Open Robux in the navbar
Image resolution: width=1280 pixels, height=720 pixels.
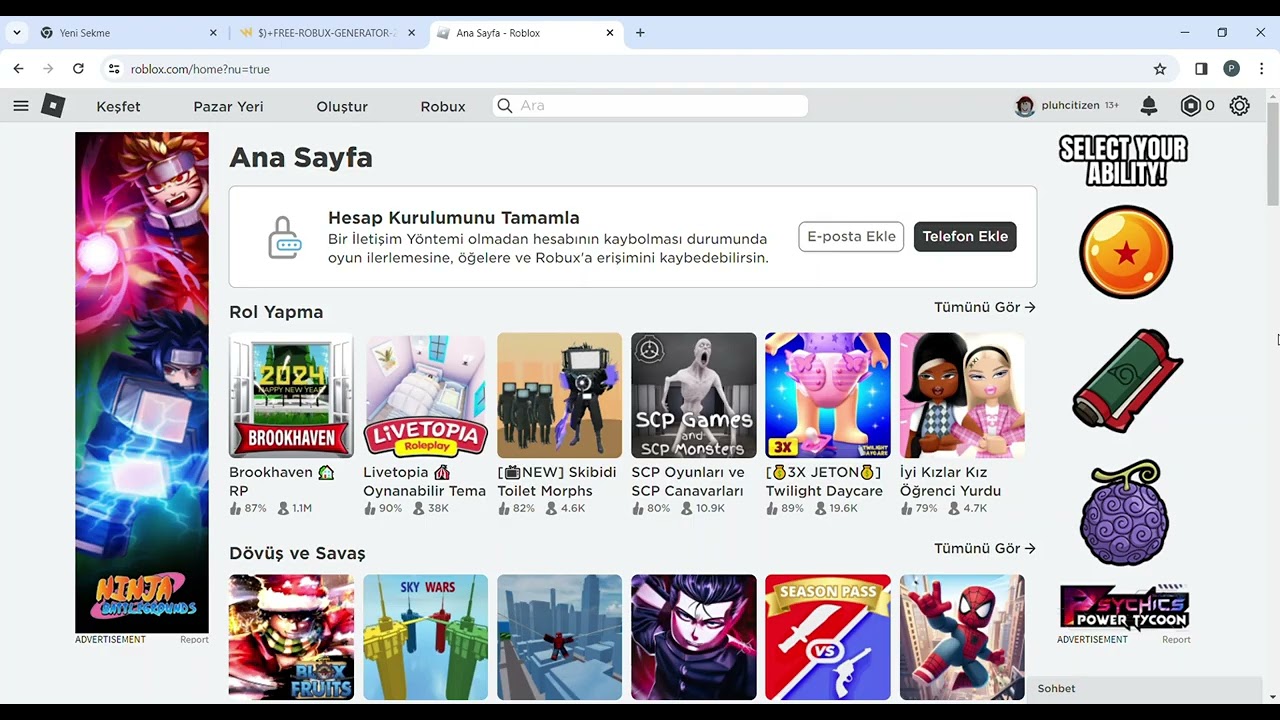tap(443, 106)
